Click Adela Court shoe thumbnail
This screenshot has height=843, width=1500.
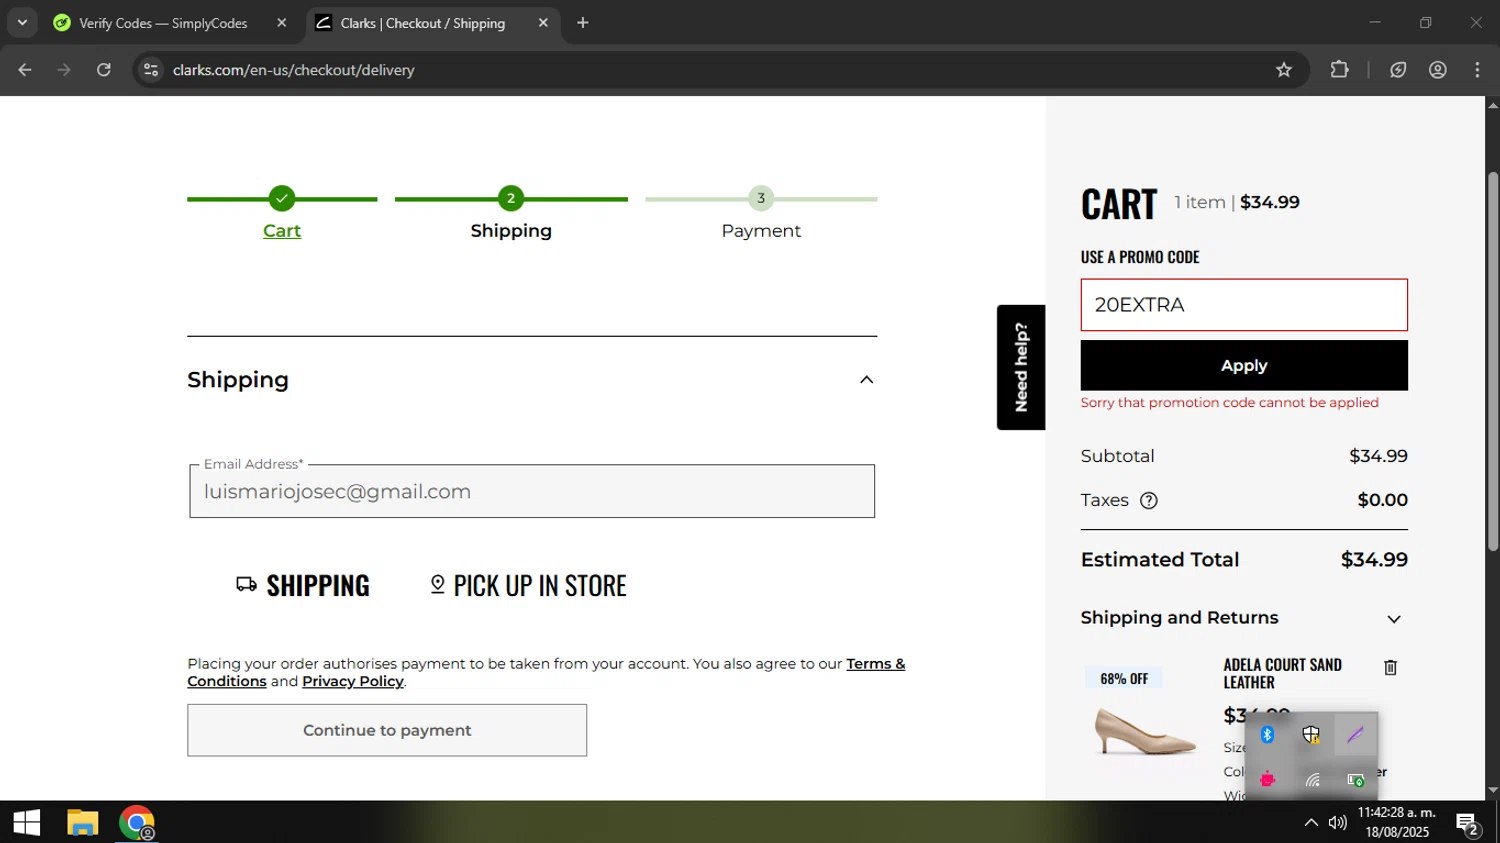coord(1146,730)
